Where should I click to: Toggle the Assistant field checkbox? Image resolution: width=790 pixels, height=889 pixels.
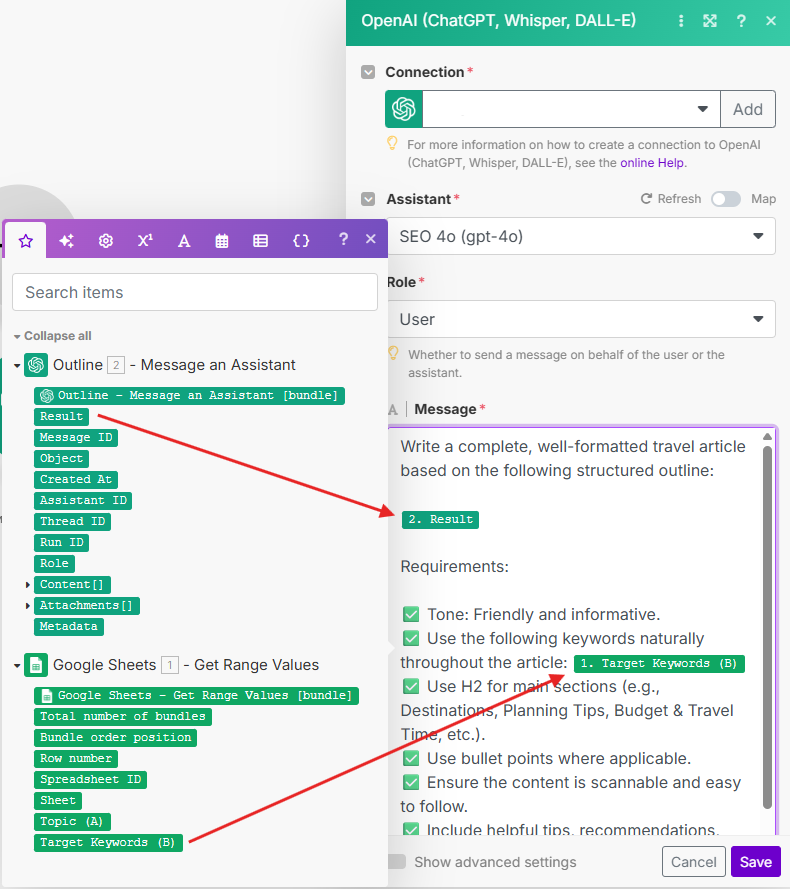click(x=368, y=199)
